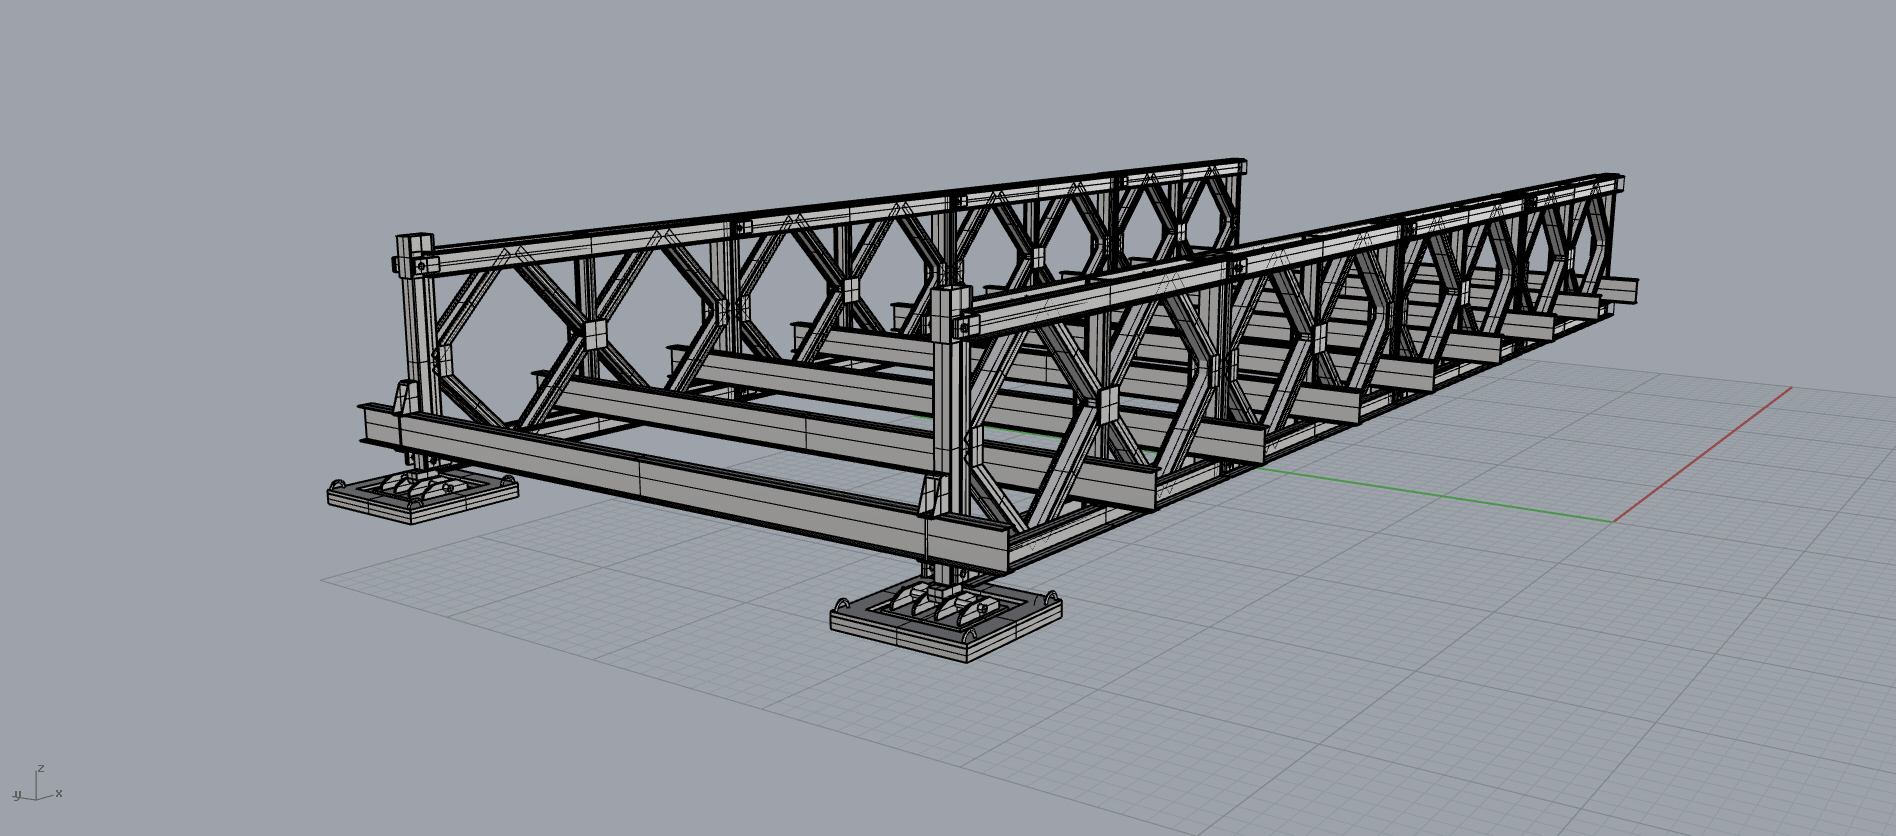This screenshot has width=1896, height=836.
Task: Select the central gusset of the right truss's first panel
Action: pos(1108,407)
